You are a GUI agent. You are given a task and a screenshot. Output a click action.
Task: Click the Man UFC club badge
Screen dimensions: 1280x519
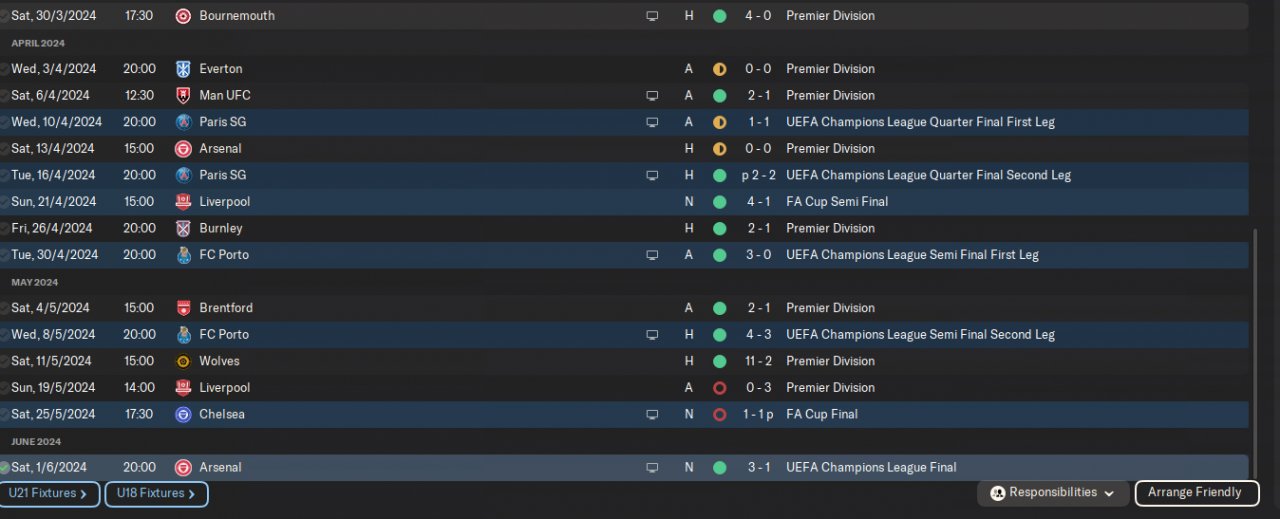click(x=183, y=96)
